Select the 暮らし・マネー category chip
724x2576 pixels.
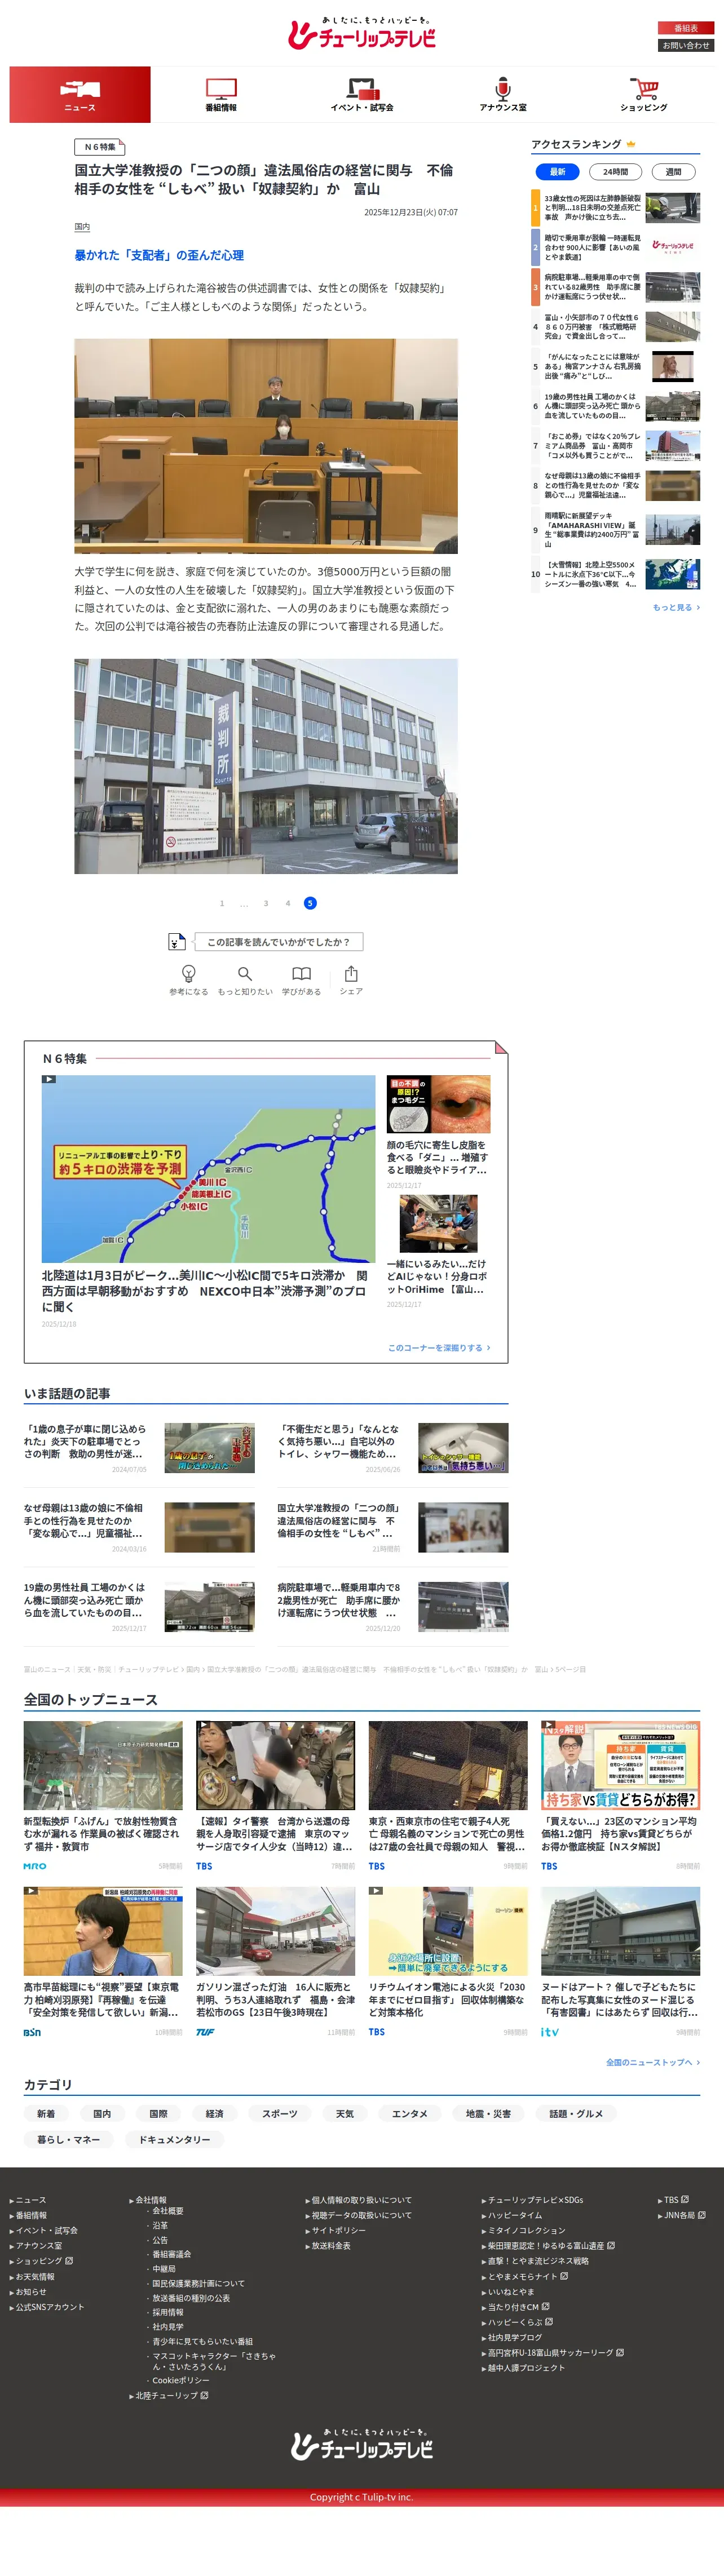tap(68, 2139)
